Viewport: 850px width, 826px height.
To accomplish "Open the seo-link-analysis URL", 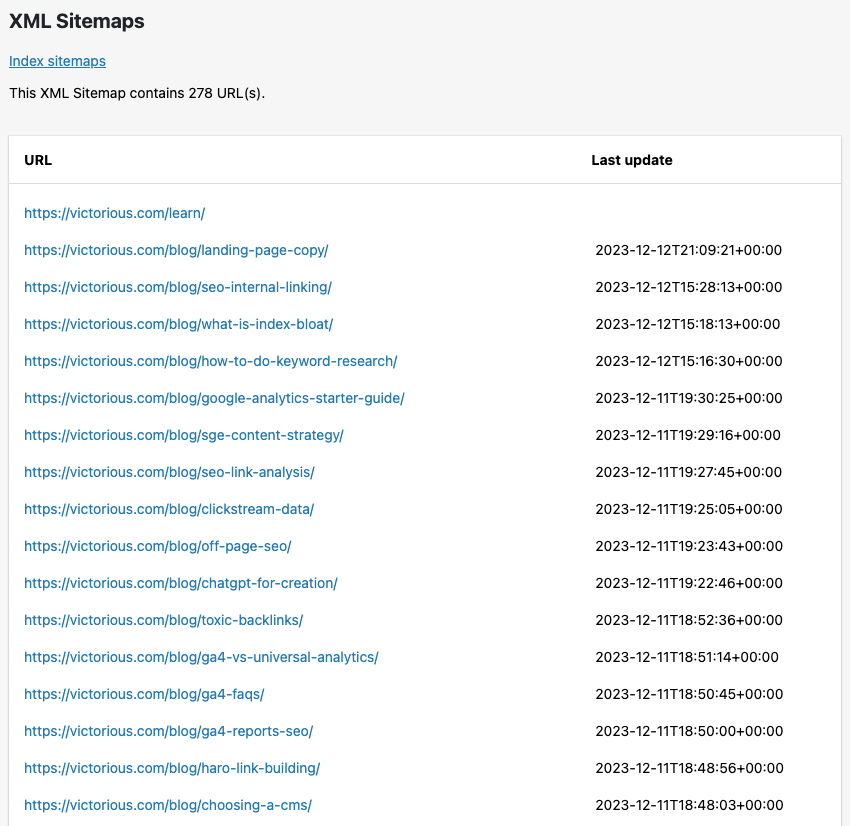I will click(169, 472).
